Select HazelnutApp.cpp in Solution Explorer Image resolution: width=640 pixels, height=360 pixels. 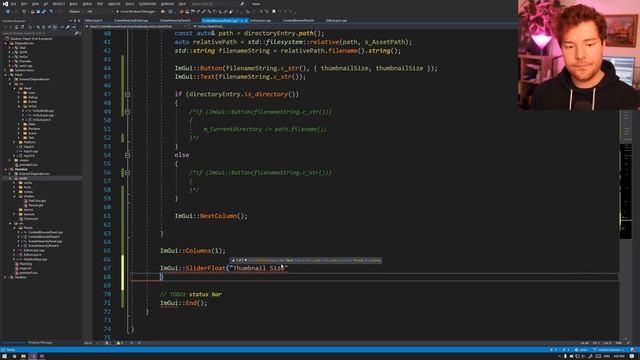(x=35, y=259)
